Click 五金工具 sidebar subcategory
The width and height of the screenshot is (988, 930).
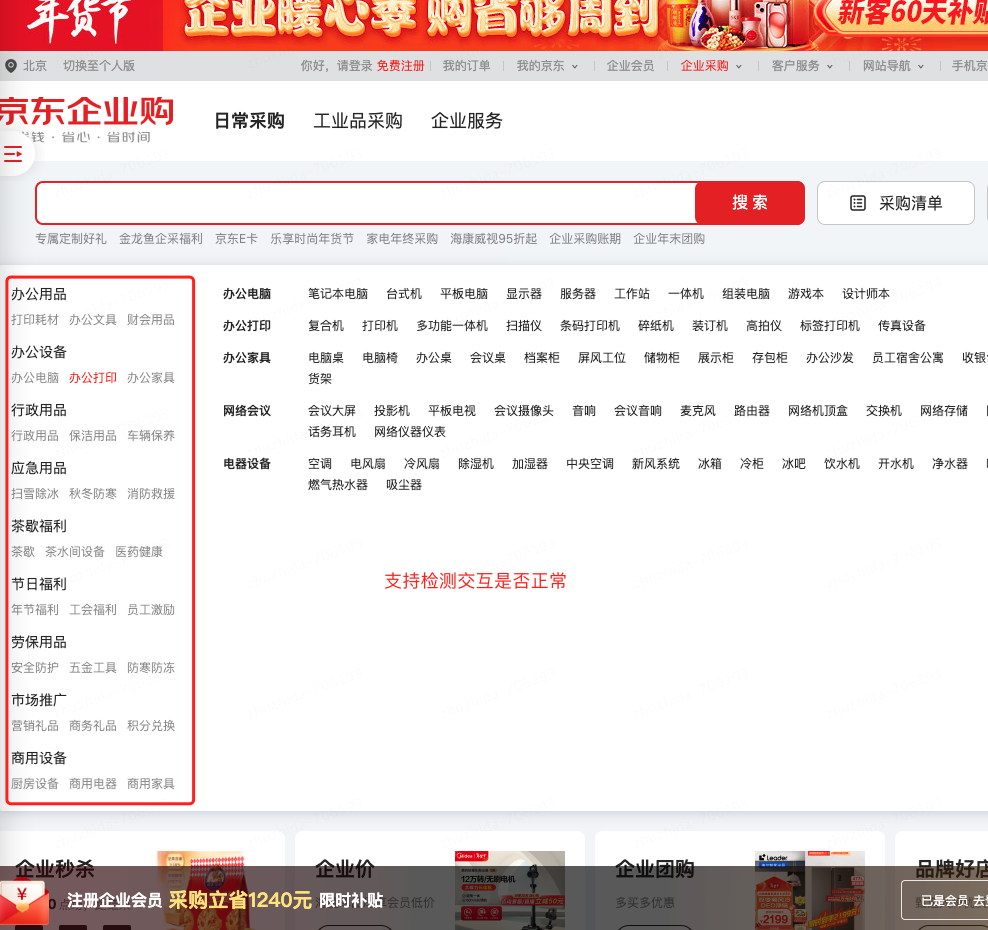93,667
